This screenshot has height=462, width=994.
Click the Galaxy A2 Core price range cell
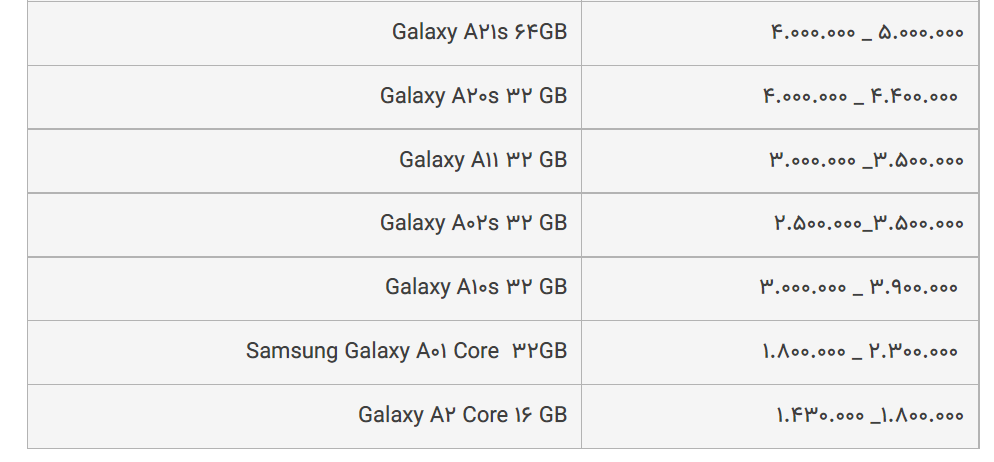click(780, 416)
